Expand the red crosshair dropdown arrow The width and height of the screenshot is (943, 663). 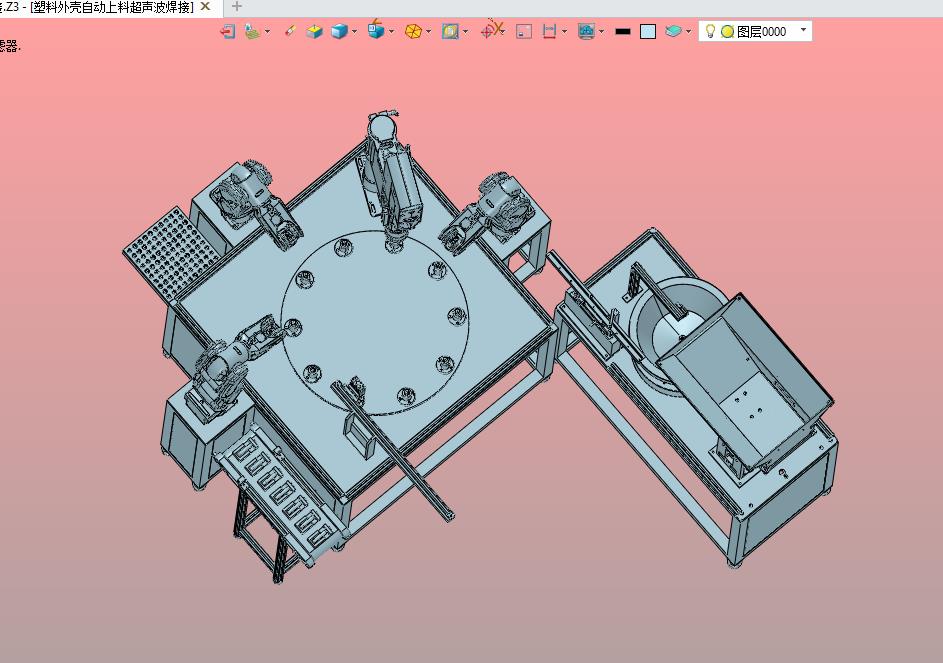[x=503, y=32]
